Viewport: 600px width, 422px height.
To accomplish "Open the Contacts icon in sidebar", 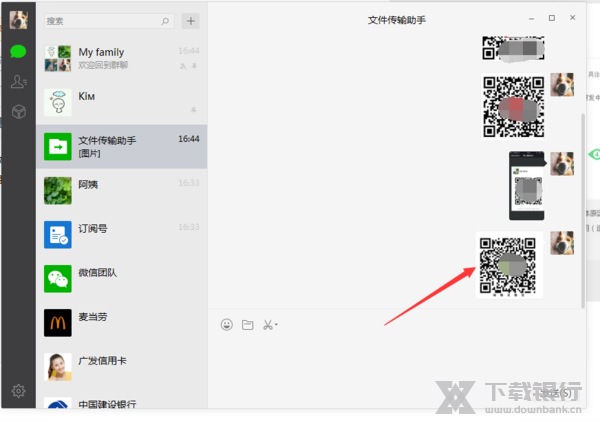I will click(18, 81).
